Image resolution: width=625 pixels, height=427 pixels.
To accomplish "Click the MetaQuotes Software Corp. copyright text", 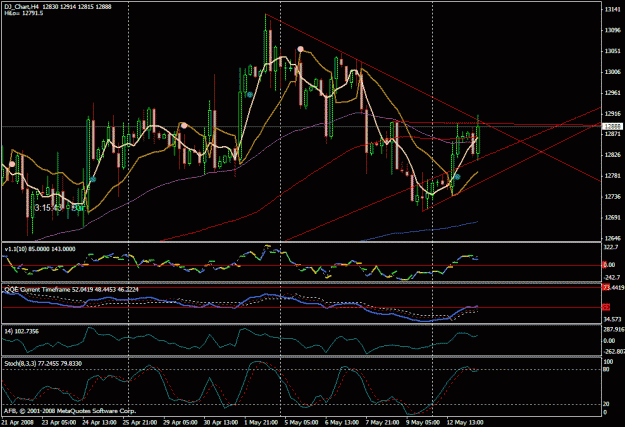I will click(70, 411).
